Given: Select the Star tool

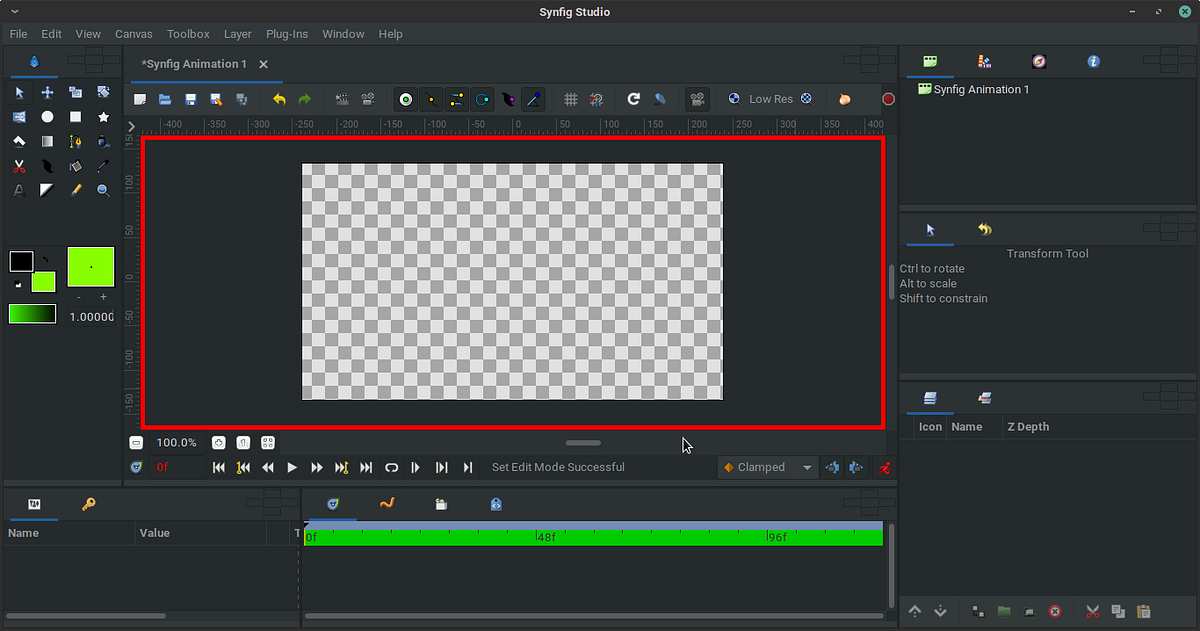Looking at the screenshot, I should tap(103, 116).
